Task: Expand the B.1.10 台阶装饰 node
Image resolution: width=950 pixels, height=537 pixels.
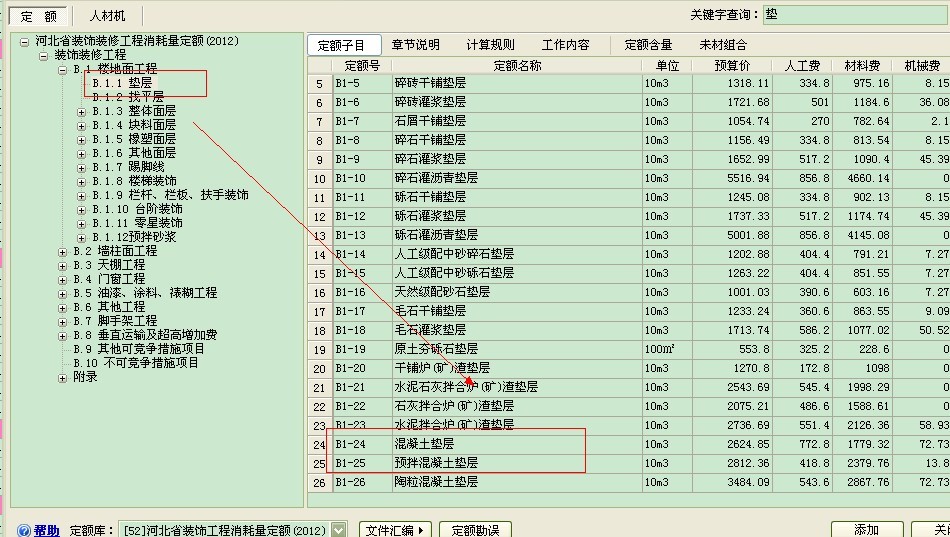Action: click(x=81, y=210)
